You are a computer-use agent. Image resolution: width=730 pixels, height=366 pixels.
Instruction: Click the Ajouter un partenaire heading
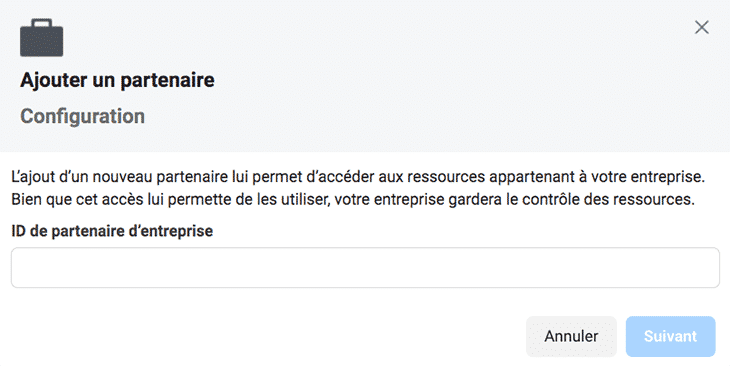(x=117, y=80)
